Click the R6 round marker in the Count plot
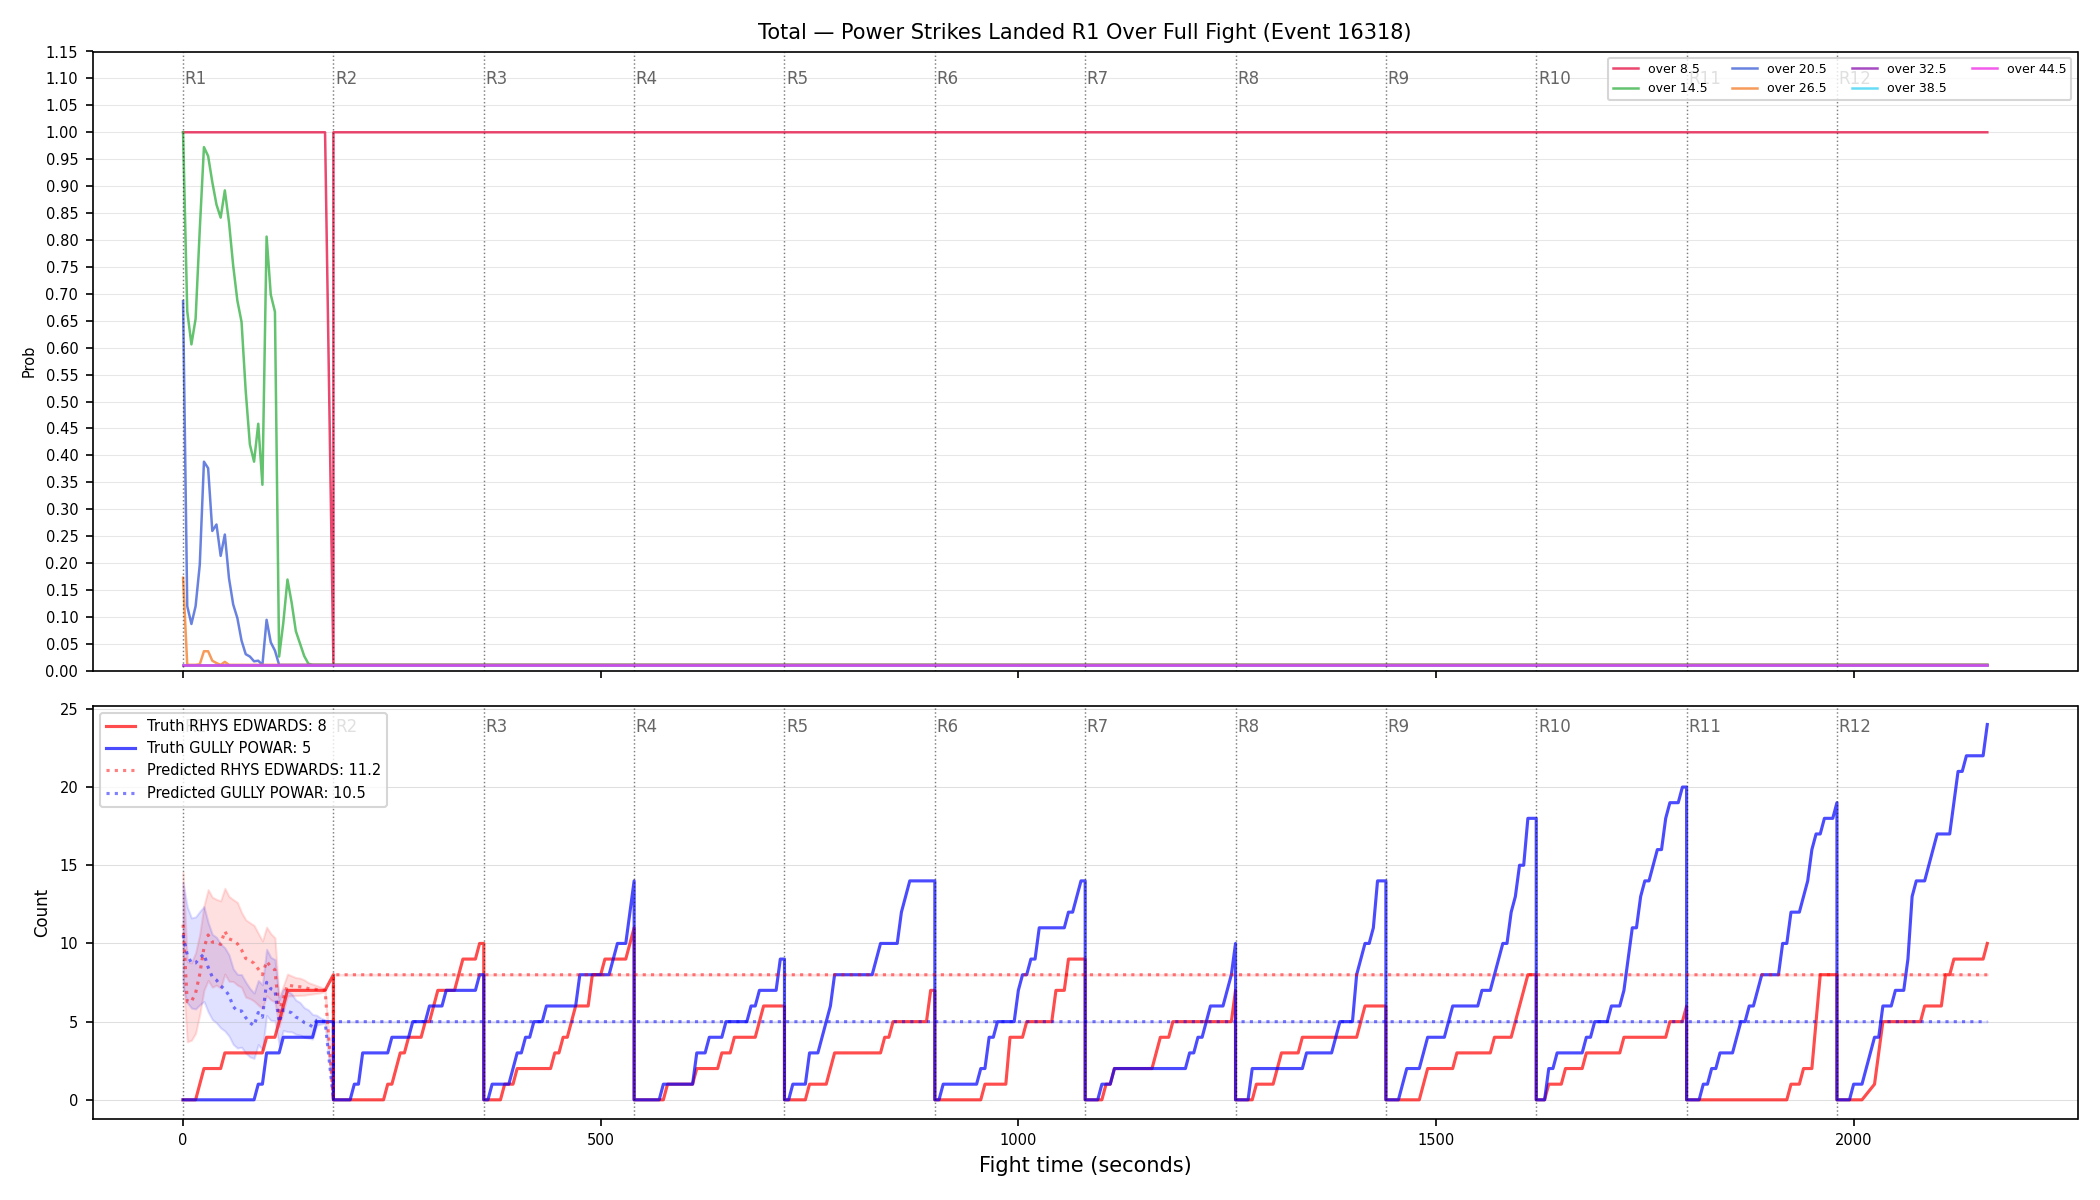 point(947,726)
